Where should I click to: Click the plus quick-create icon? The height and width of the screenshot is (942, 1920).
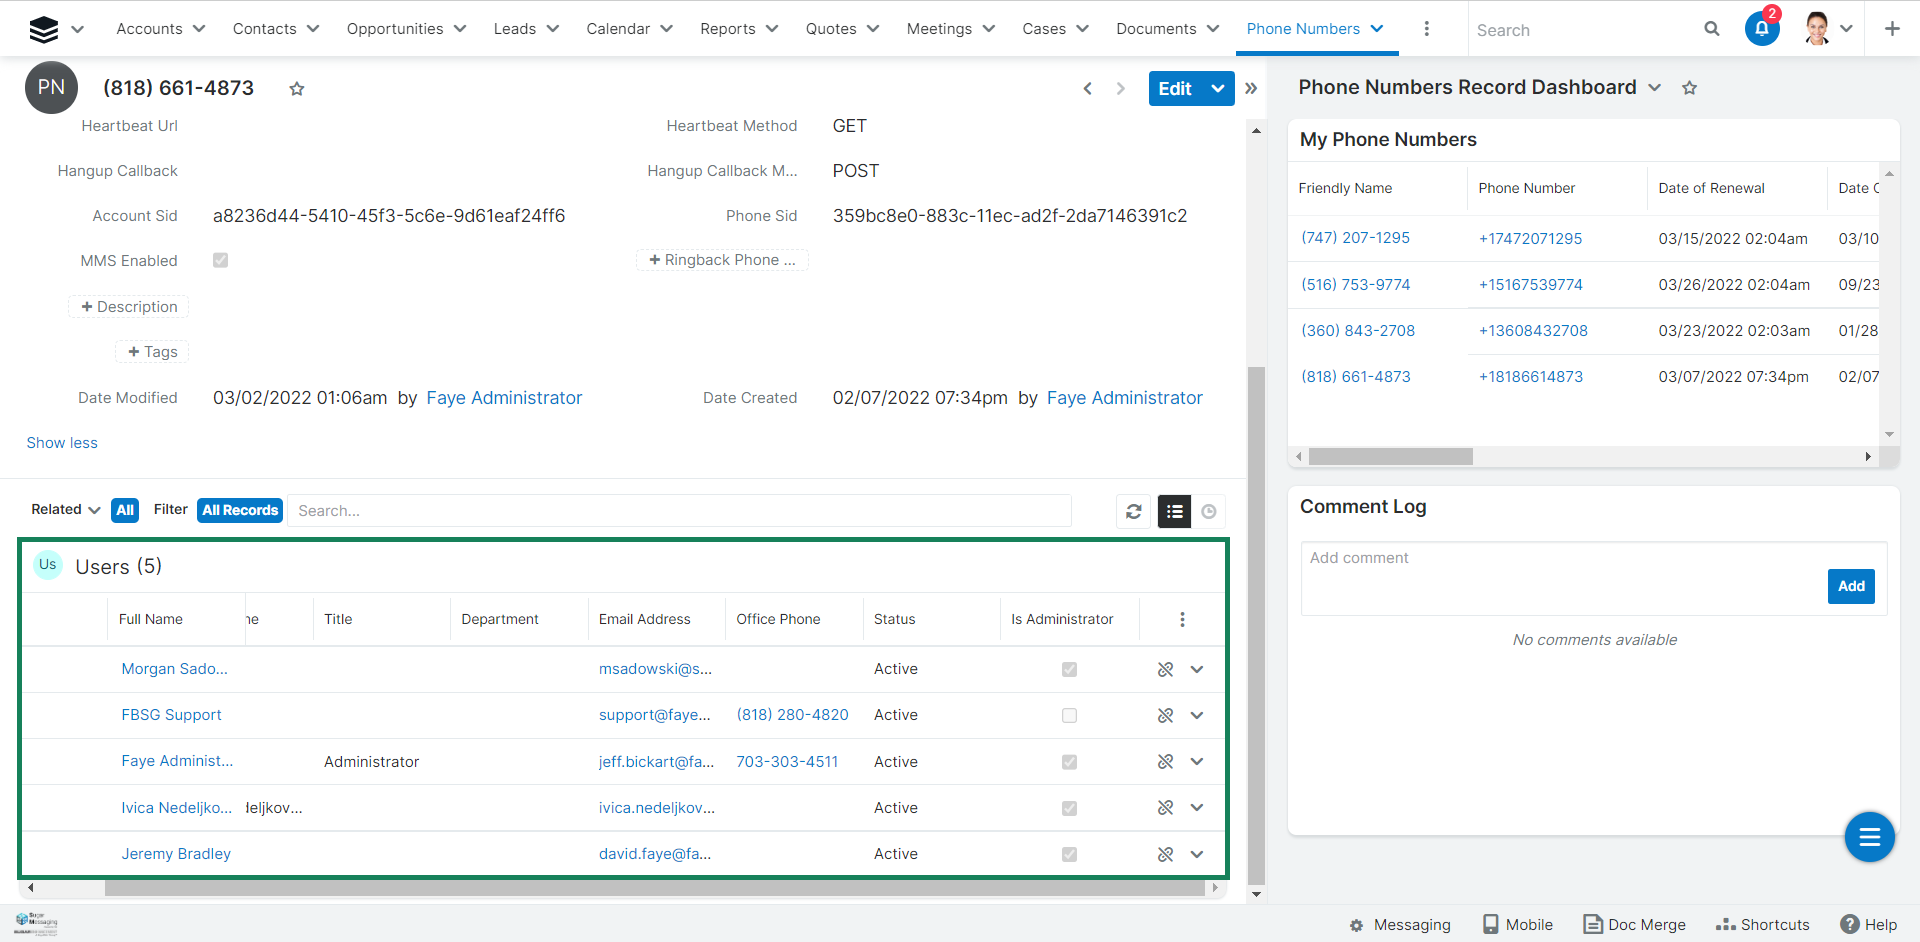point(1892,29)
